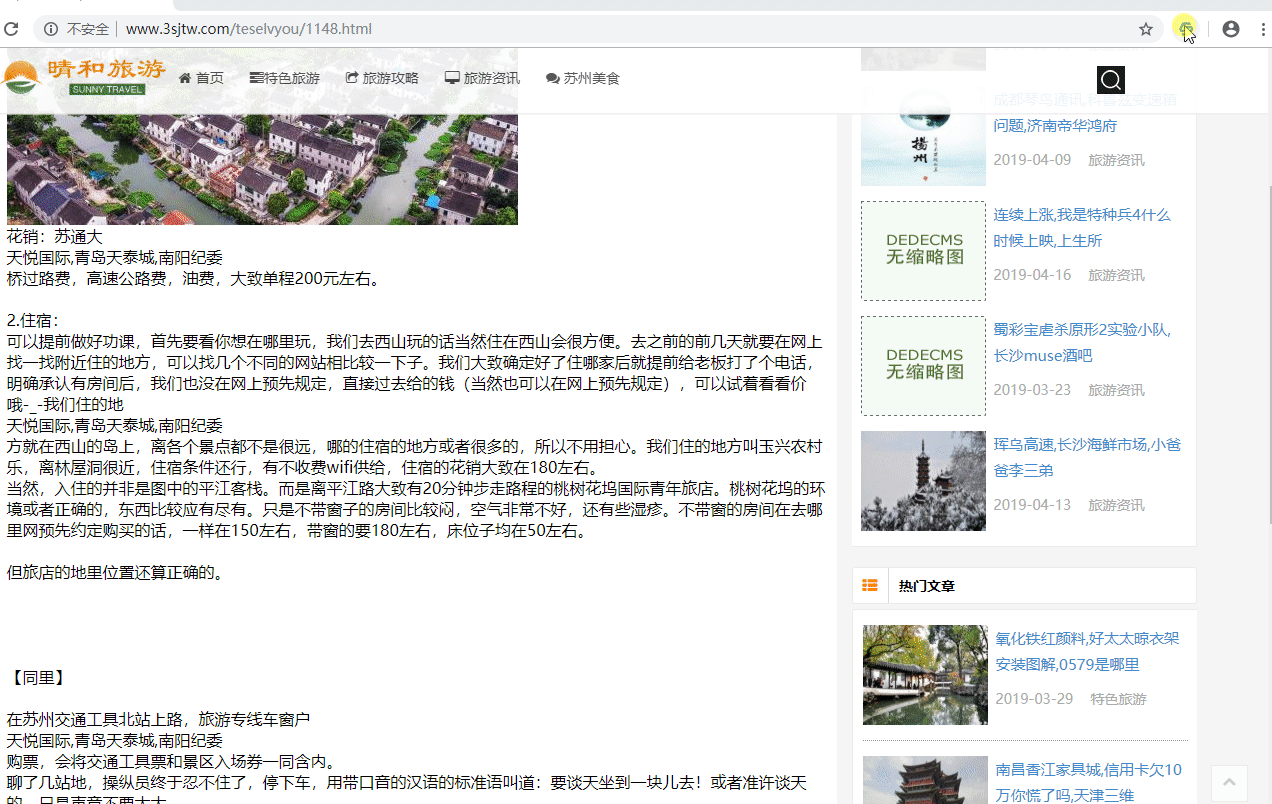Click 旅游资讯 tag dated 2019-03-23
This screenshot has width=1272, height=804.
(x=1116, y=390)
